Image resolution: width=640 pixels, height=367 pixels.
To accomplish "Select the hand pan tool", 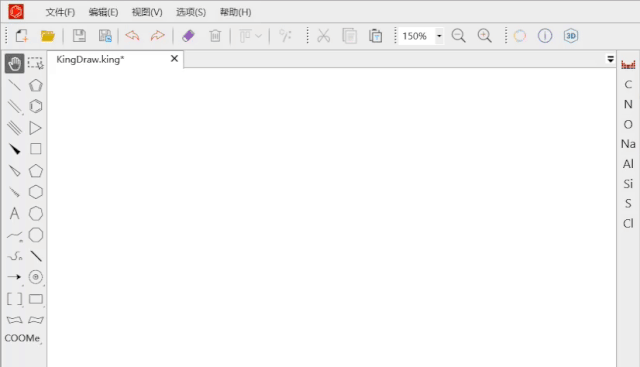I will coord(14,64).
